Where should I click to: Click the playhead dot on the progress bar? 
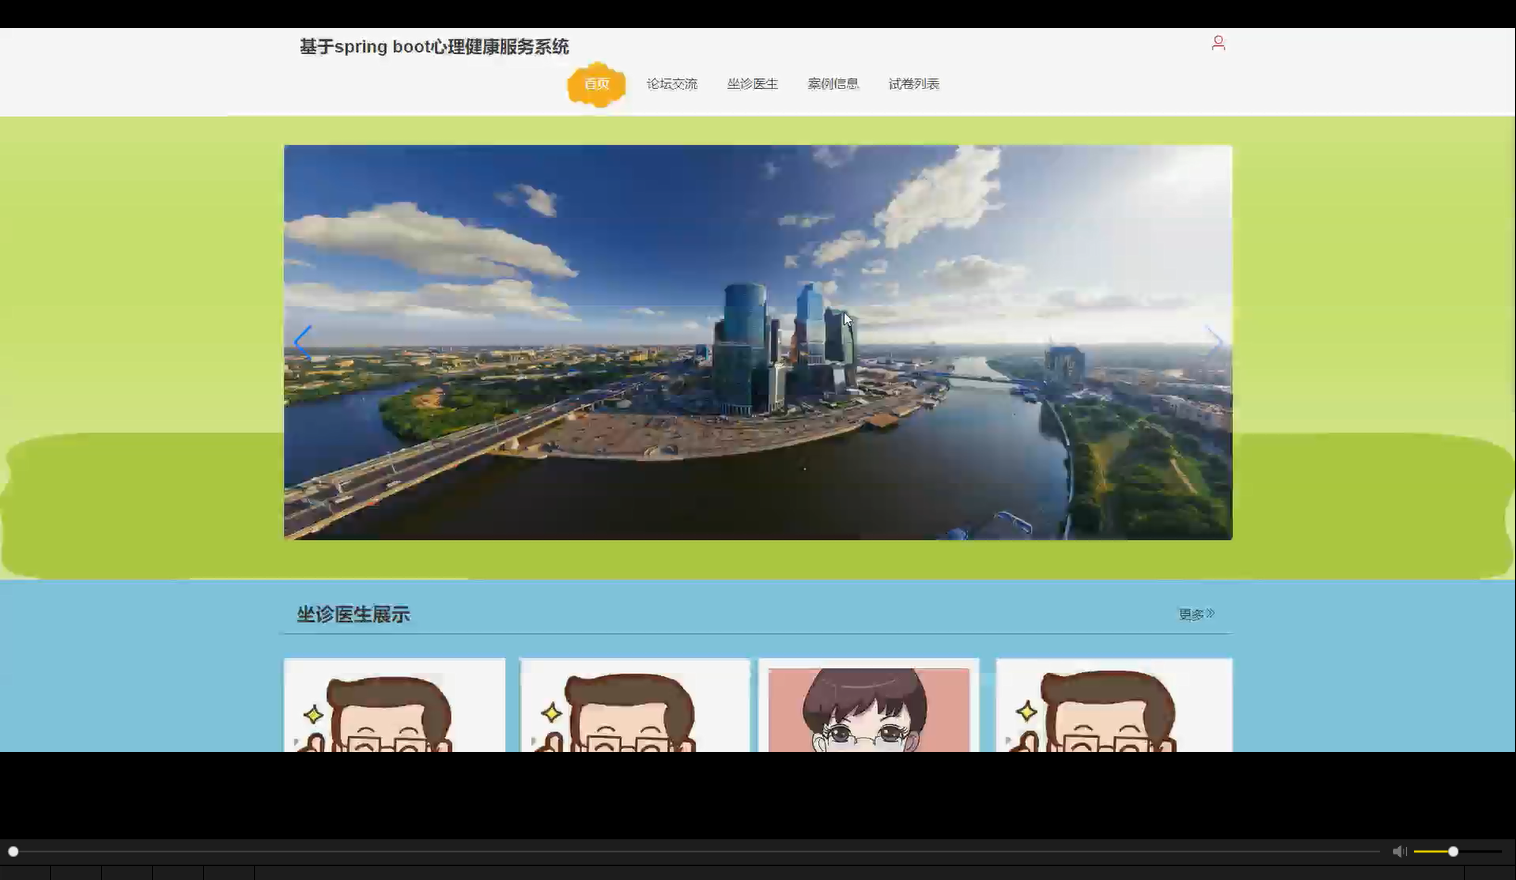[14, 851]
